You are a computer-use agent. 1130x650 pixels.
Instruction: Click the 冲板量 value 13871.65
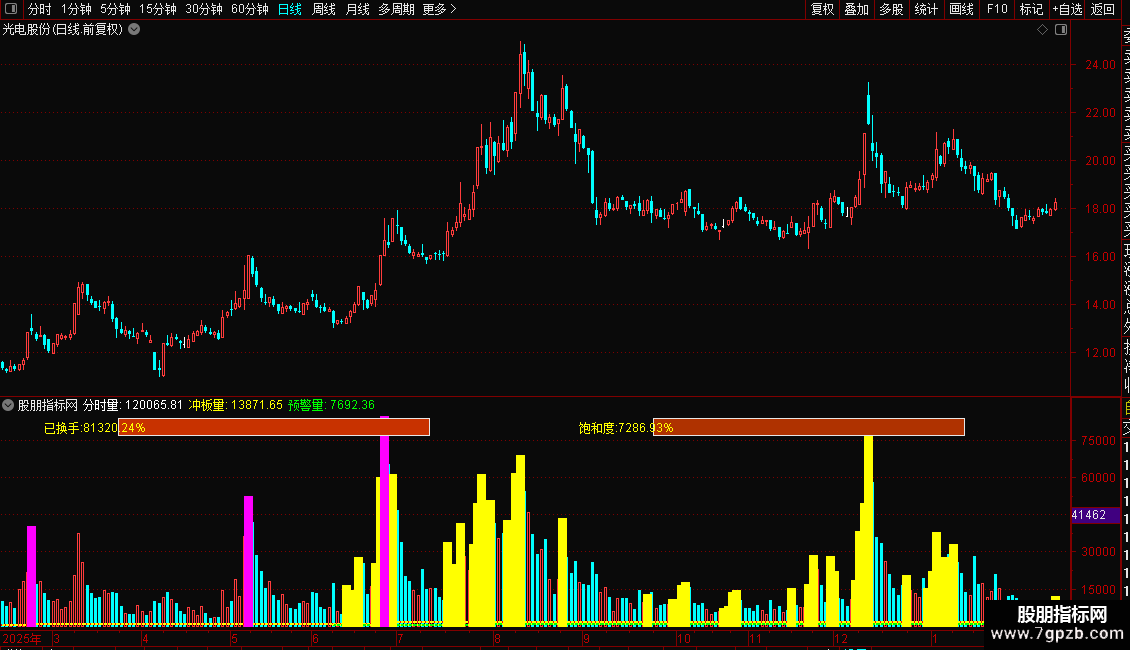pyautogui.click(x=257, y=405)
